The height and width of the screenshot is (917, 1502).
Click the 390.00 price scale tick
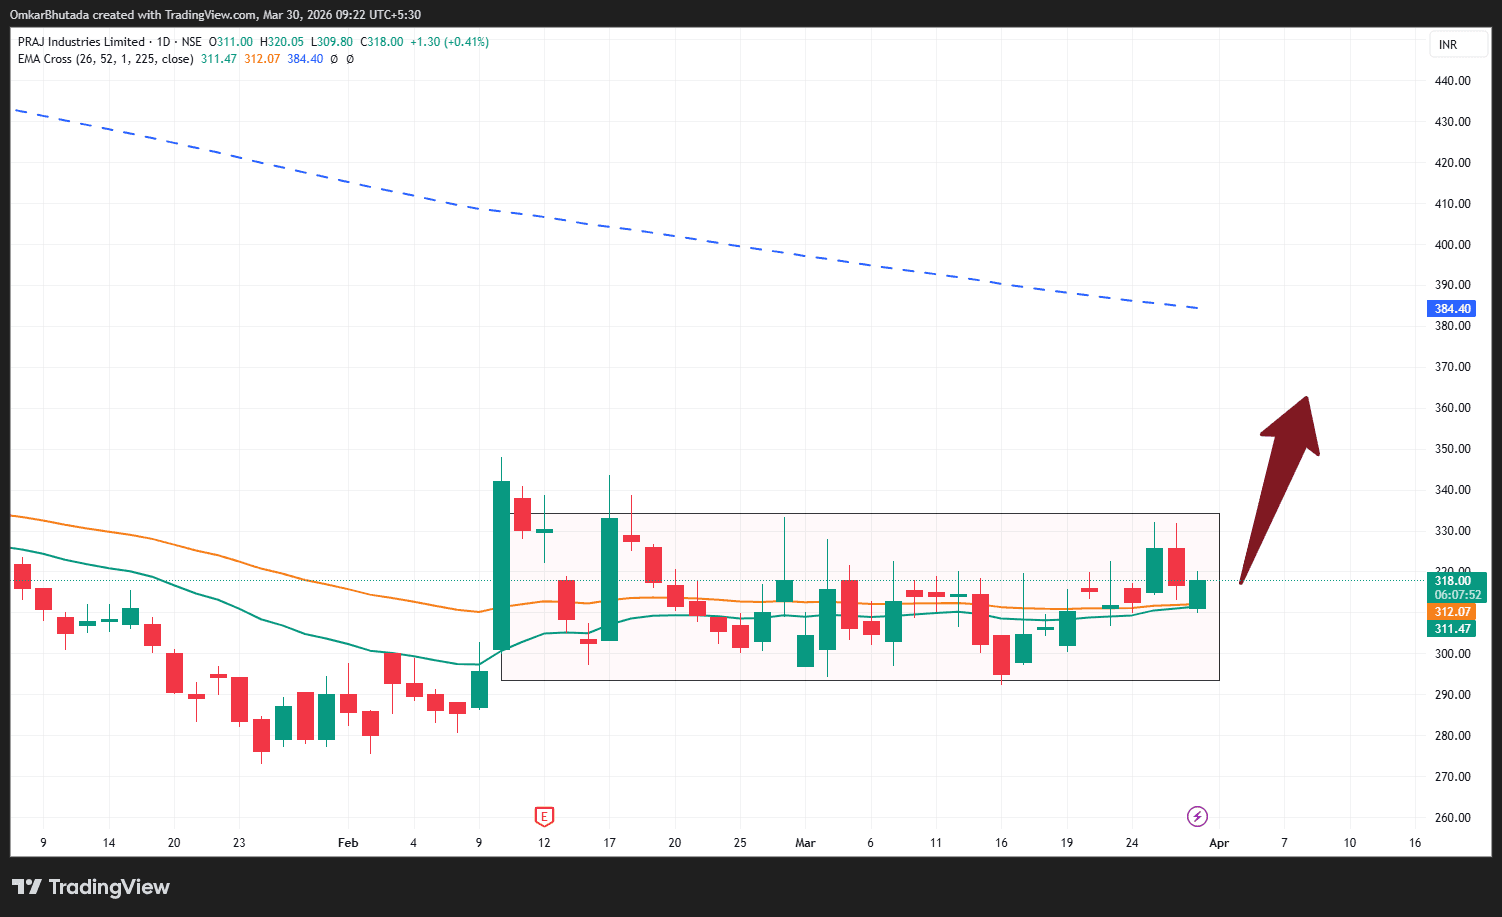point(1452,285)
